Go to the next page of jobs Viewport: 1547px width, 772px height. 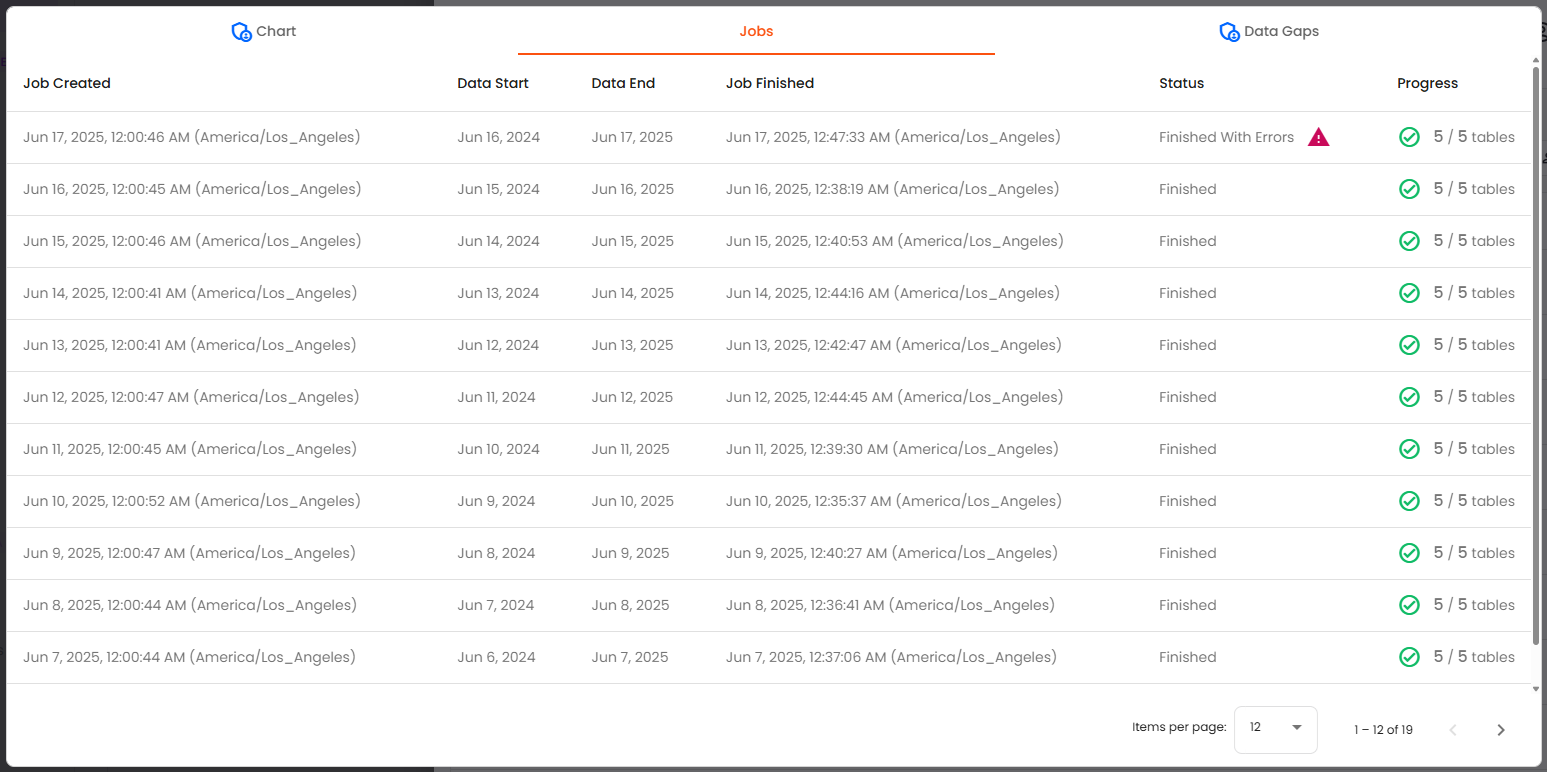click(1500, 730)
